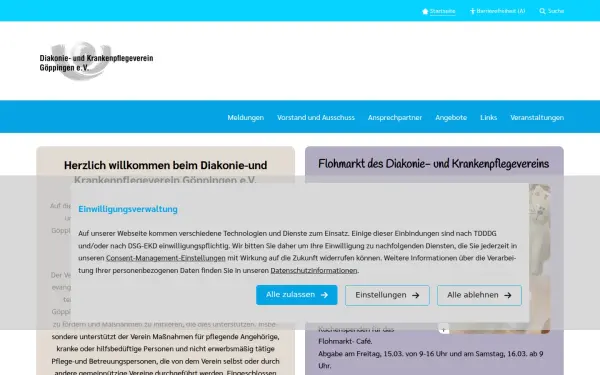Open the Einstellungen consent button
This screenshot has width=600, height=375.
(387, 295)
